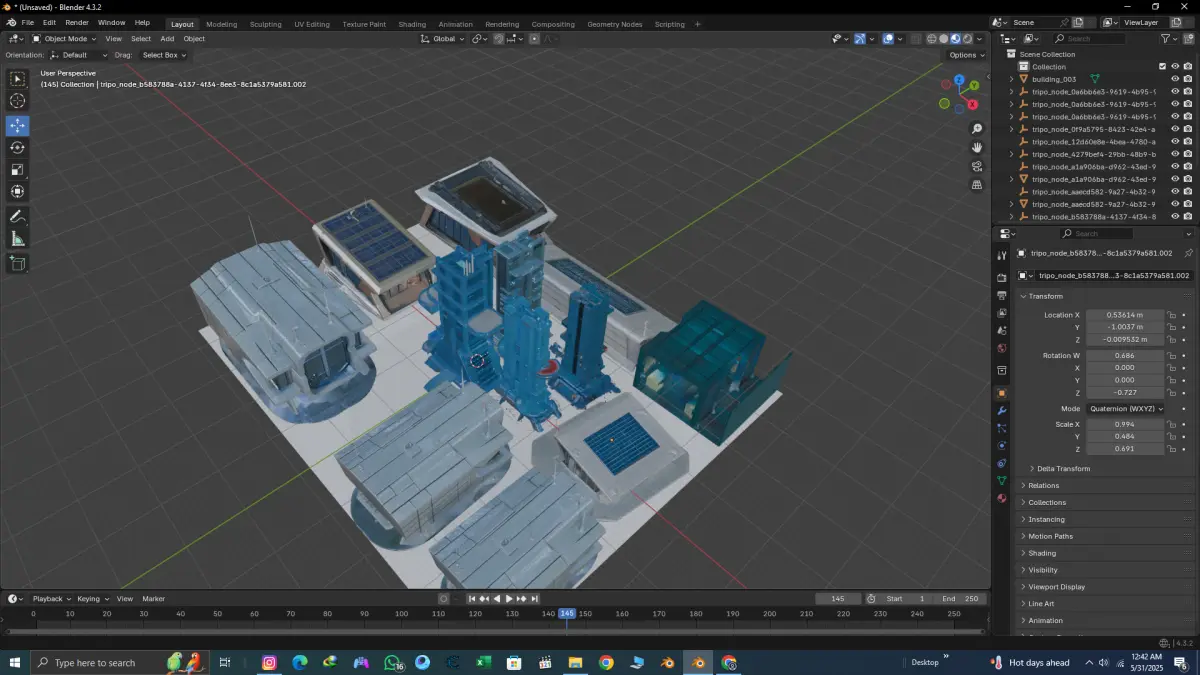Activate the Rotate tool
Screen dimensions: 1200x675
17,148
